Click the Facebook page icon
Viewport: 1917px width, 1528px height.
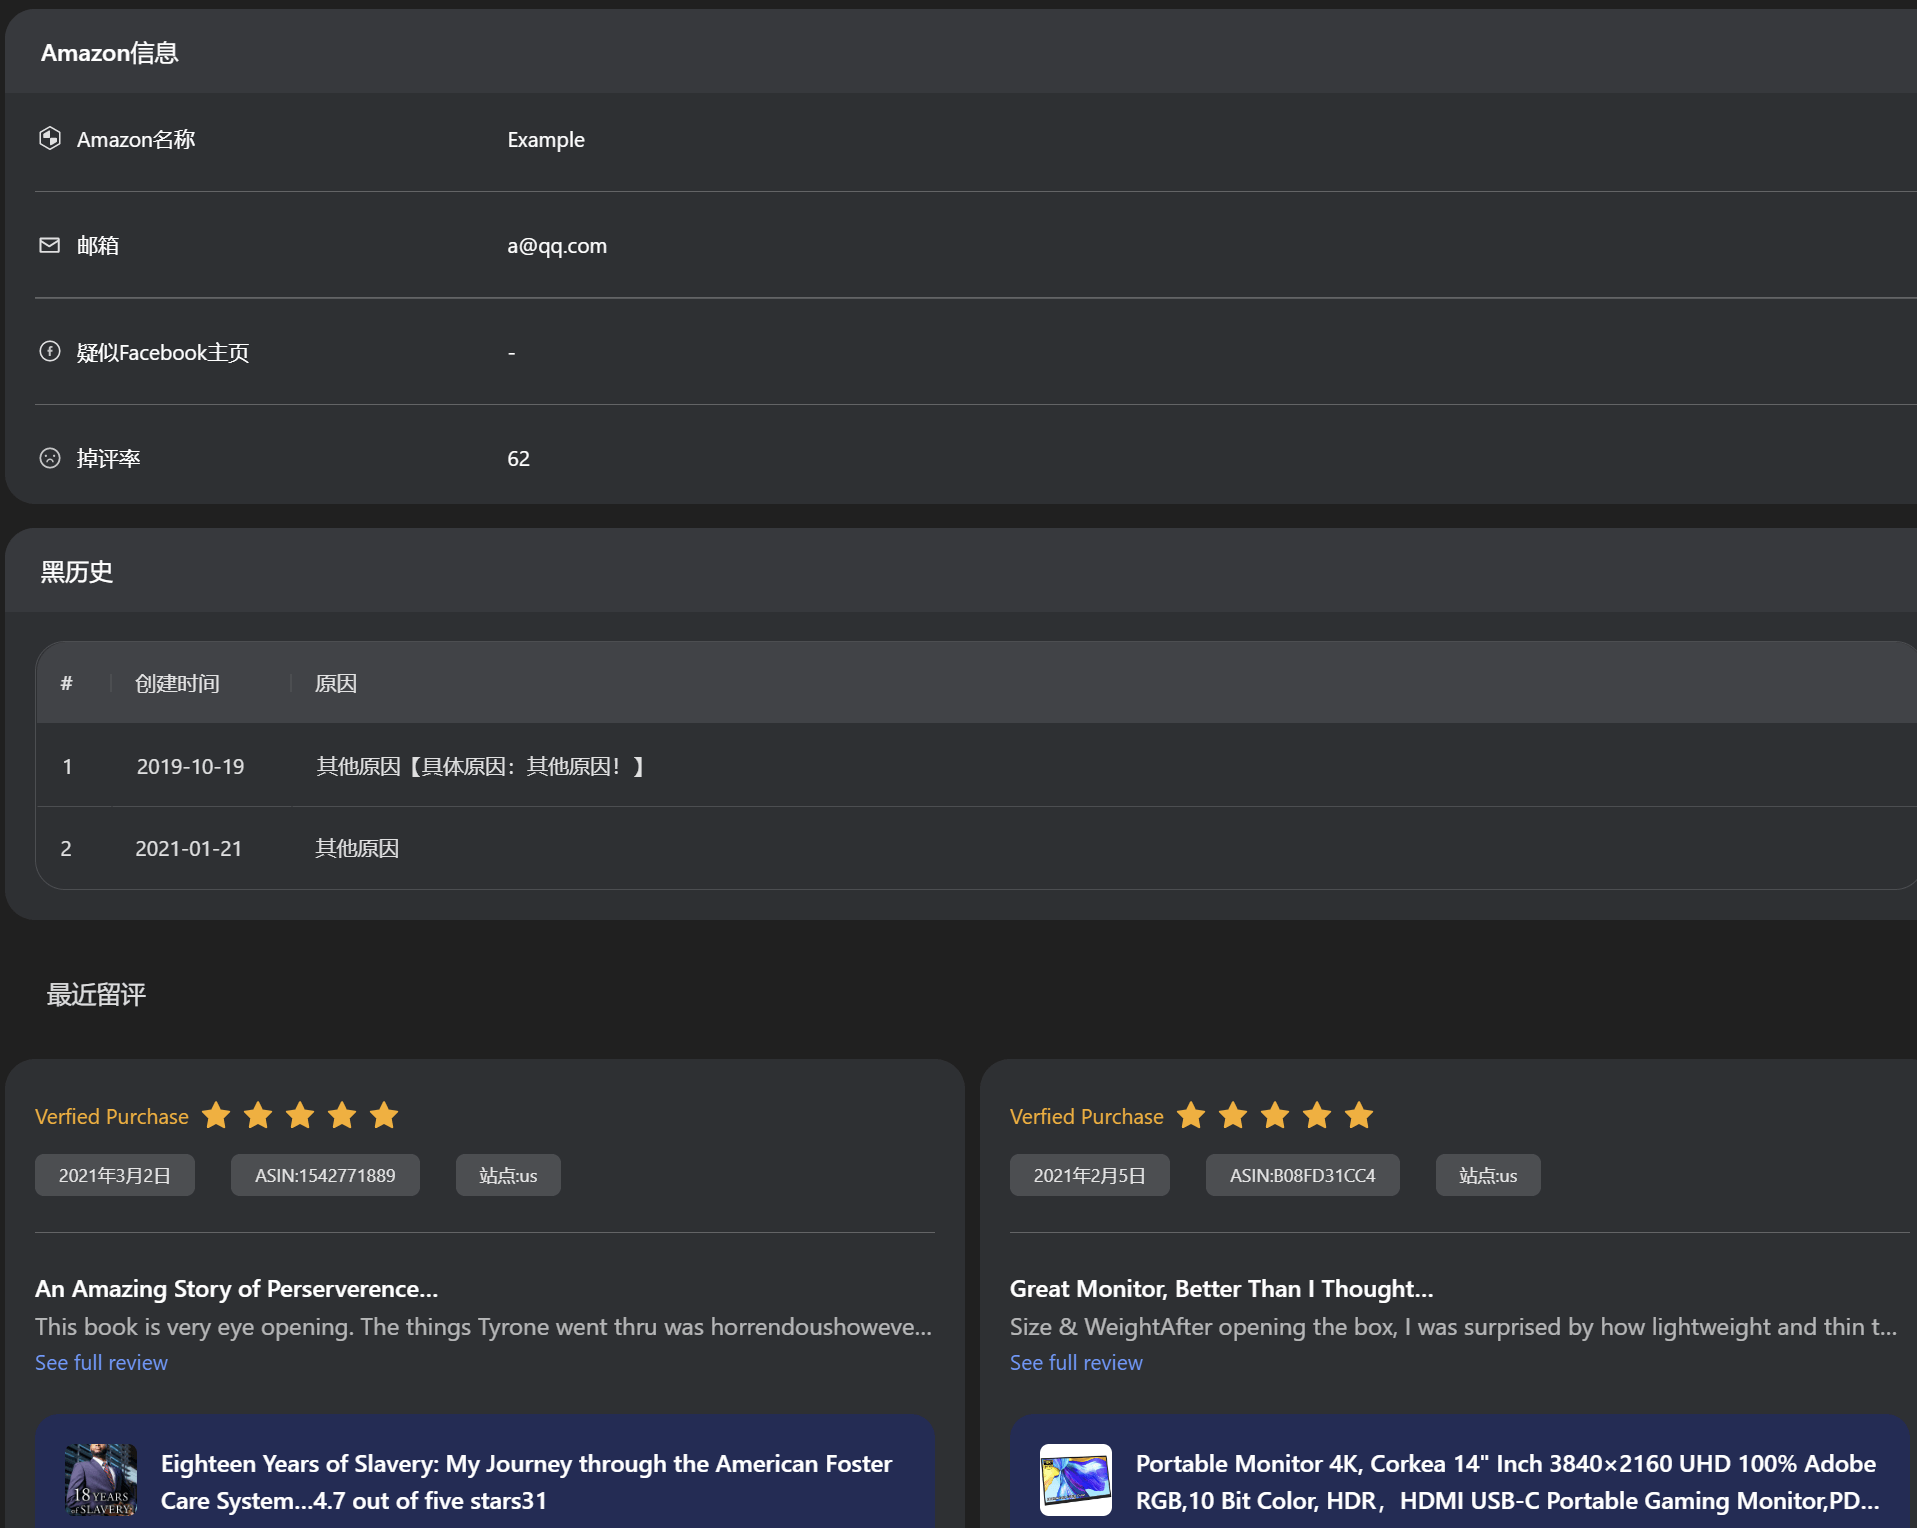49,352
